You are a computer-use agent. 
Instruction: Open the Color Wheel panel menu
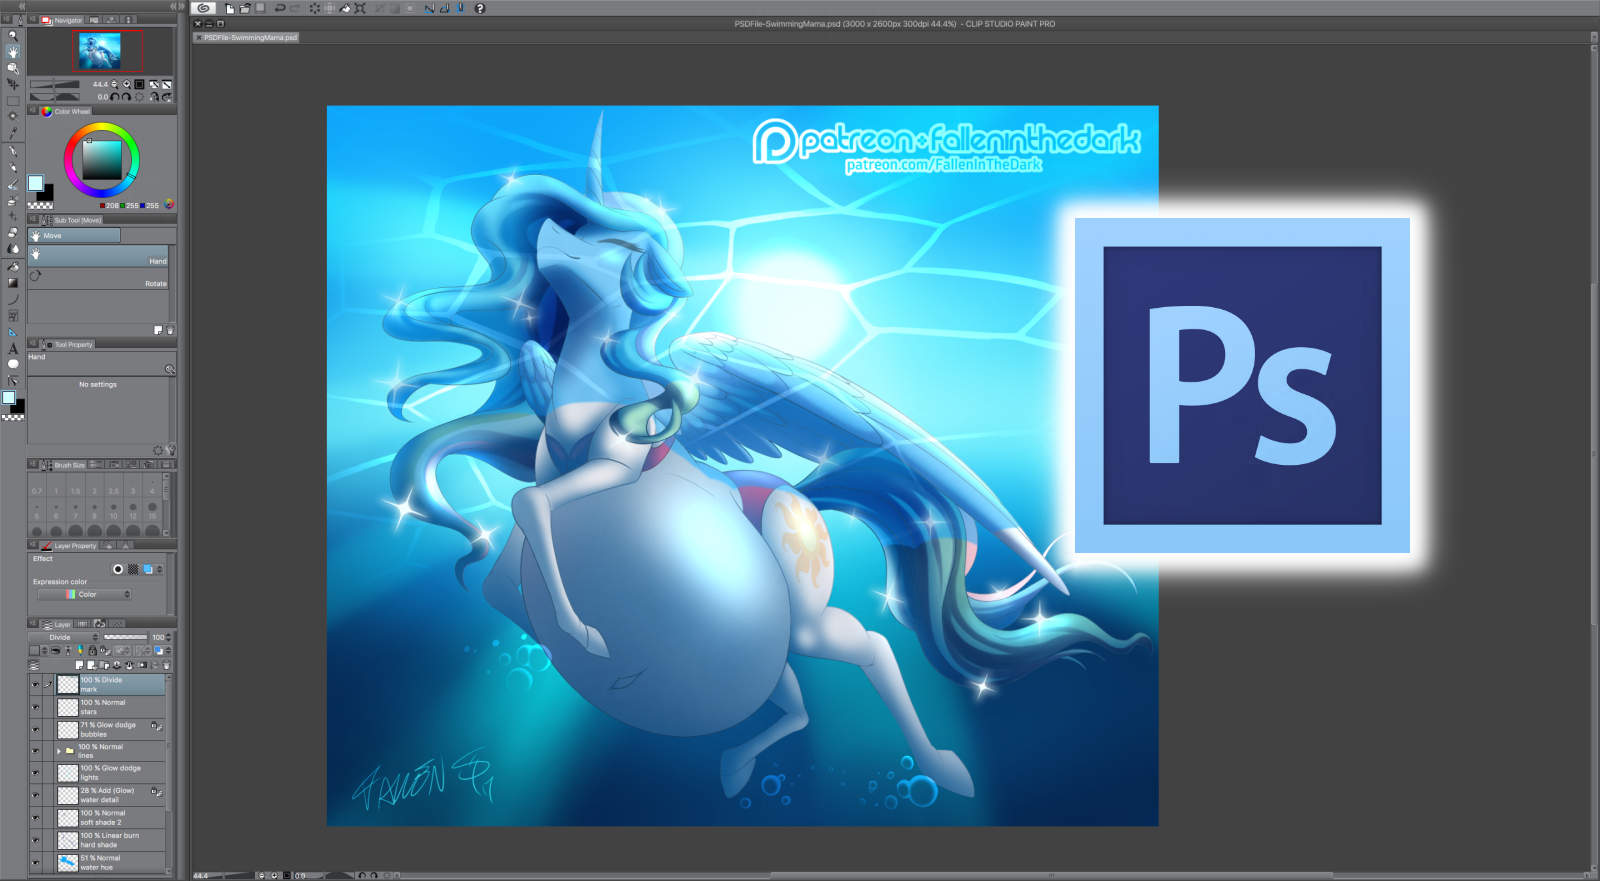tap(33, 111)
